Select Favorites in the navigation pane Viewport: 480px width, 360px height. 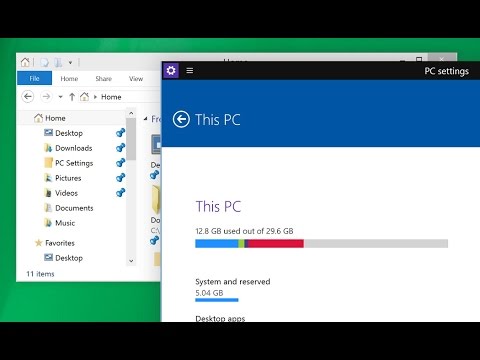[x=60, y=243]
